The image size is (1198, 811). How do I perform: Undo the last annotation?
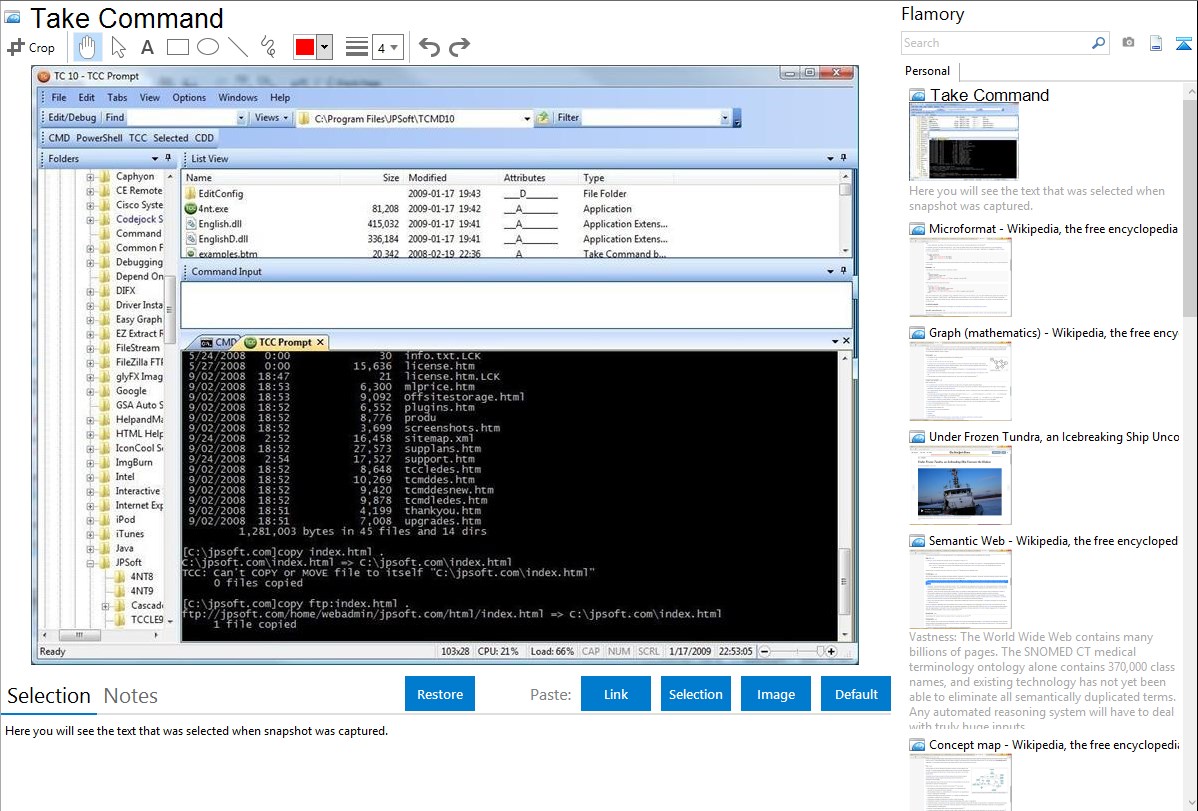coord(429,47)
